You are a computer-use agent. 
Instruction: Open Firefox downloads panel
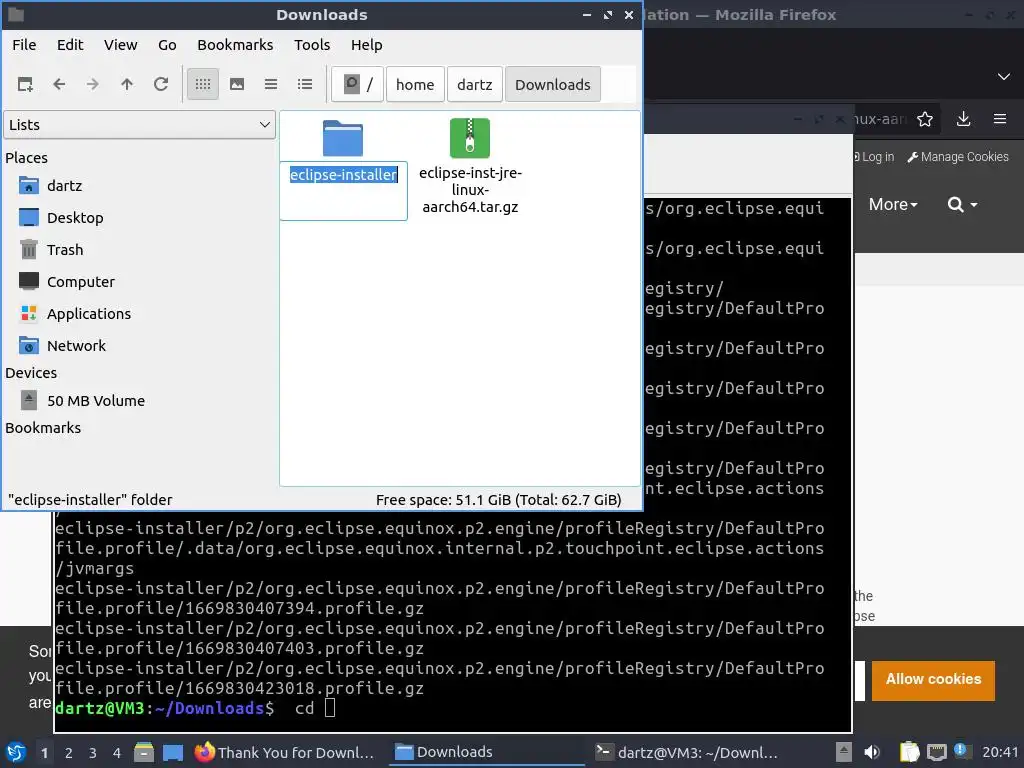tap(963, 119)
